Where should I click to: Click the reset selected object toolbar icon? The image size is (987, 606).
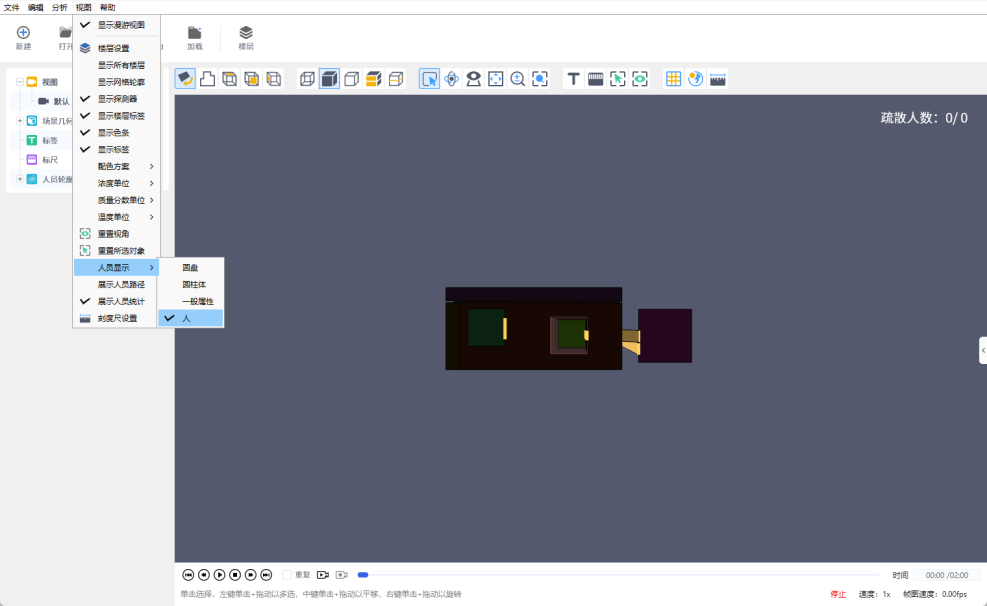pos(618,79)
